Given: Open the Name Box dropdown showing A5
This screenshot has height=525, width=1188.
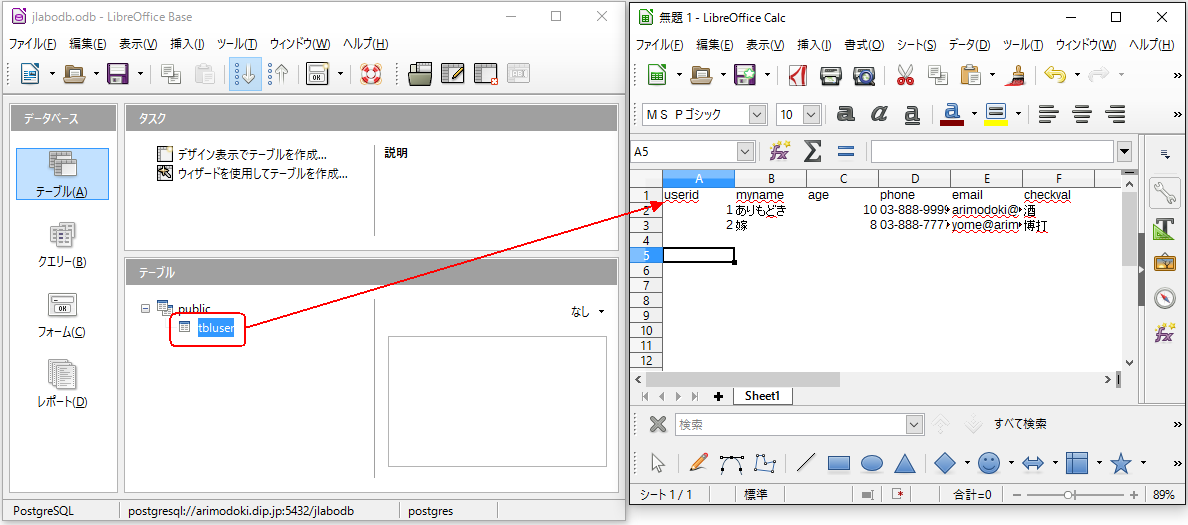Looking at the screenshot, I should pyautogui.click(x=744, y=152).
